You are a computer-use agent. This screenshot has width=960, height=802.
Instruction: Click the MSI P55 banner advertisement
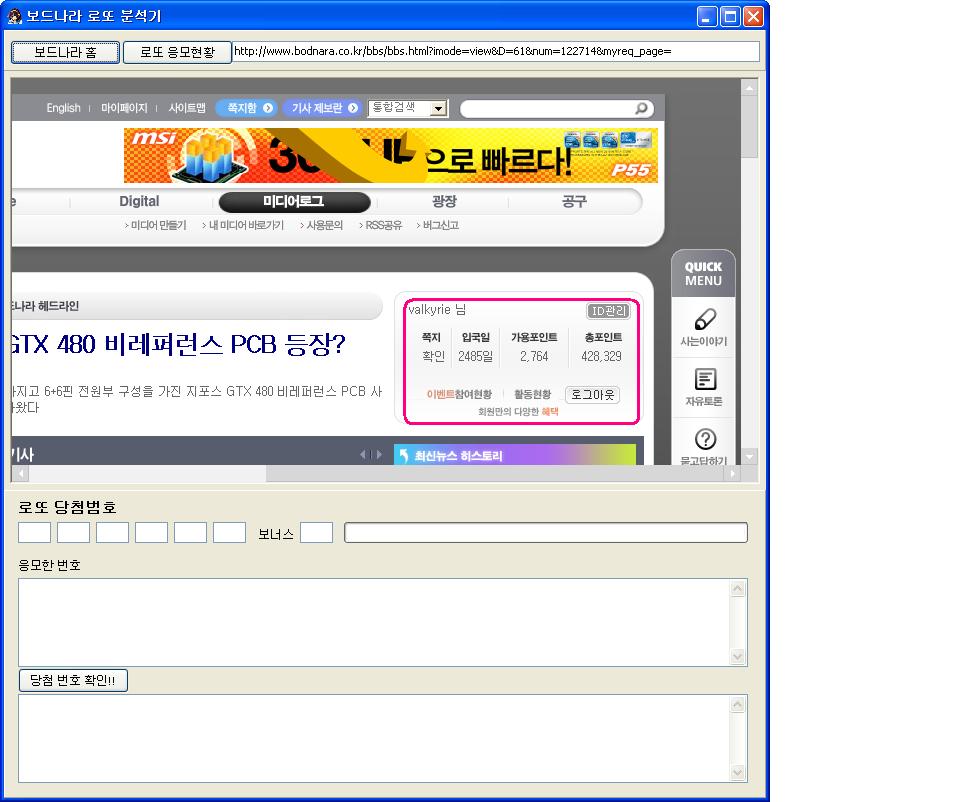[x=390, y=156]
